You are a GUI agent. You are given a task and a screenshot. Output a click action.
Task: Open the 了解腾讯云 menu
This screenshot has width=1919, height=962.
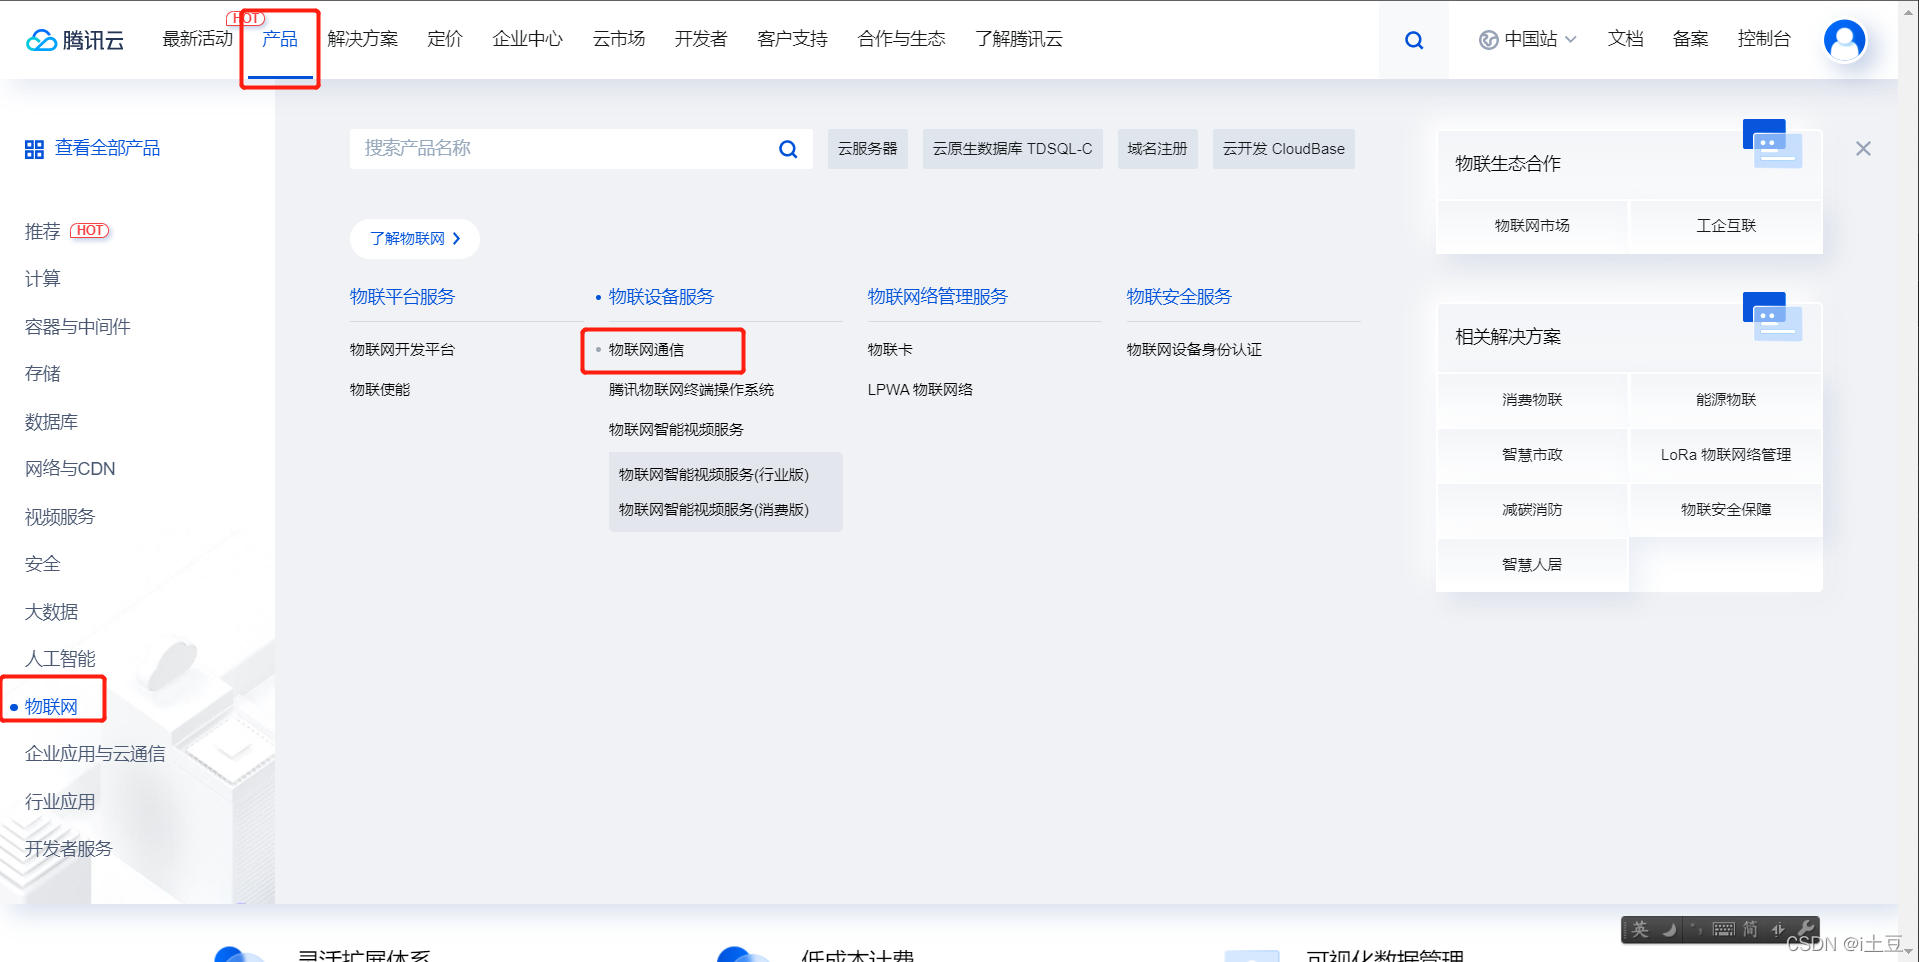[1018, 39]
